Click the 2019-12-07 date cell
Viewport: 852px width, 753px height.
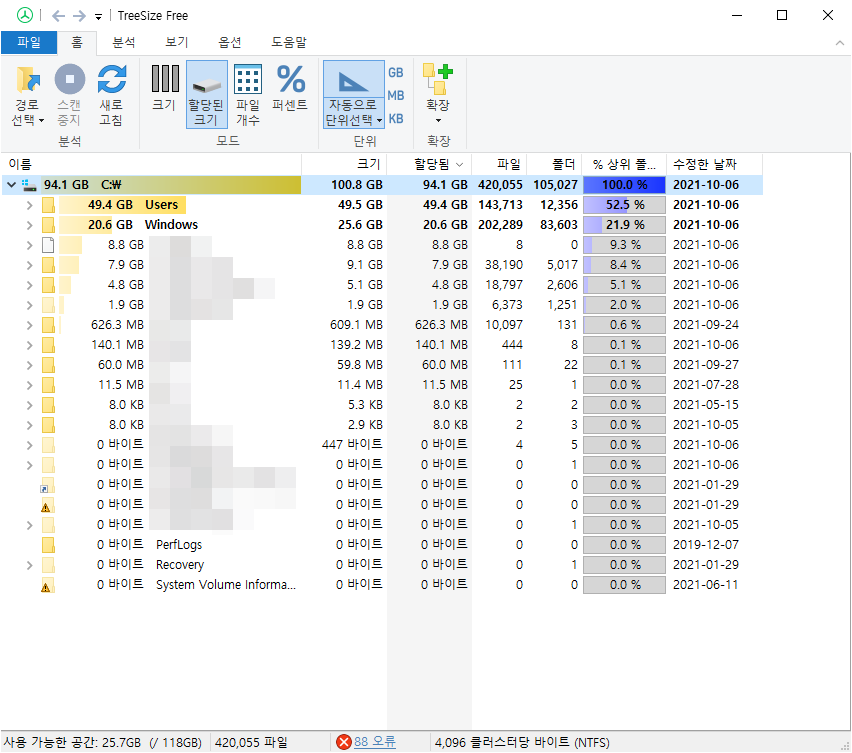pyautogui.click(x=706, y=544)
